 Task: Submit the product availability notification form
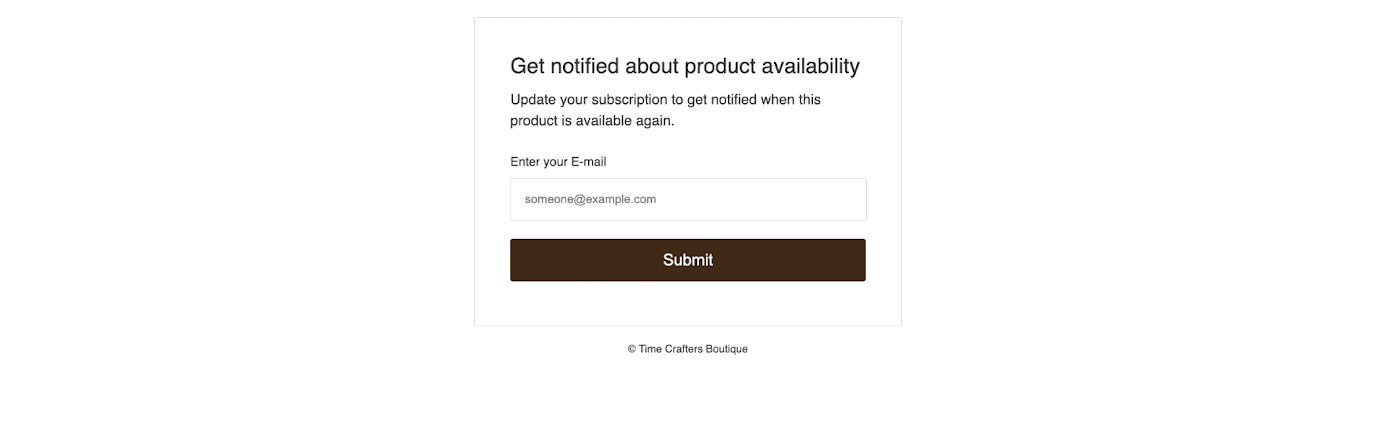point(687,260)
